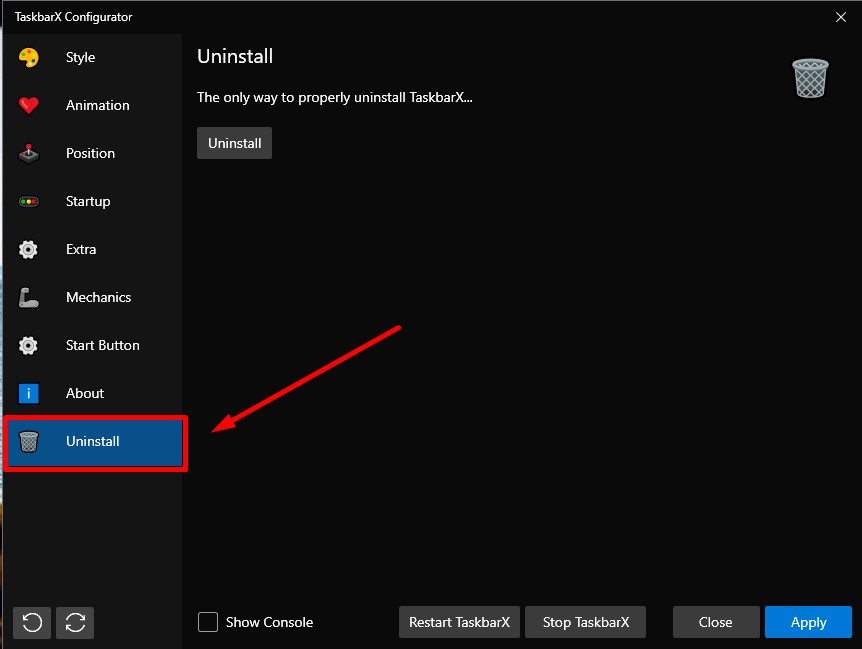The image size is (862, 649).
Task: Click the circular refresh arrows icon
Action: pyautogui.click(x=75, y=622)
